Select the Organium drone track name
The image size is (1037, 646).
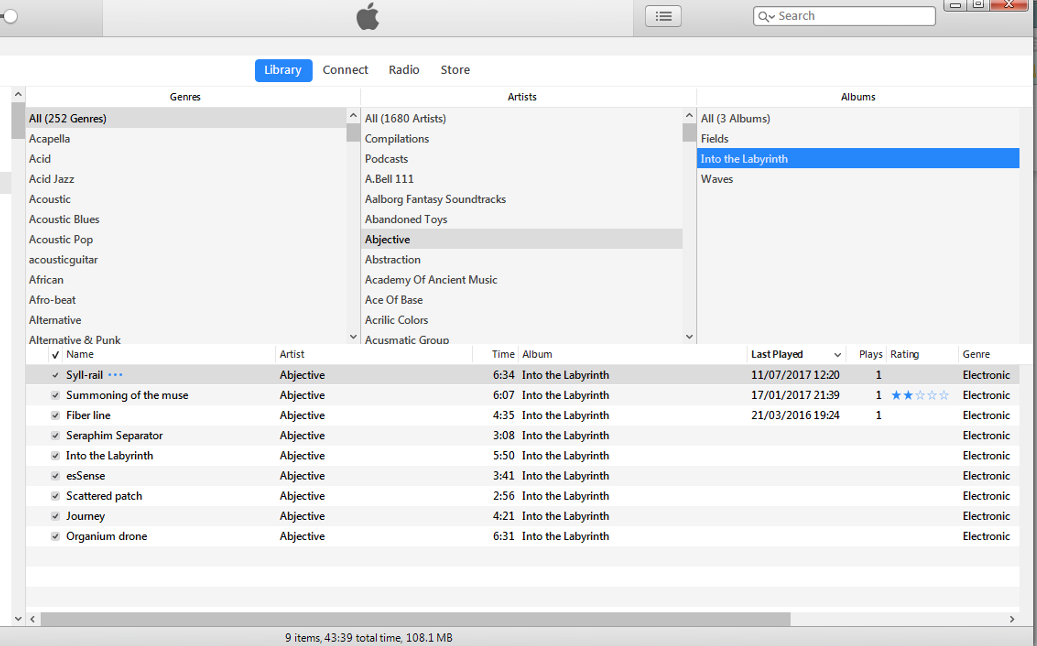[x=106, y=536]
